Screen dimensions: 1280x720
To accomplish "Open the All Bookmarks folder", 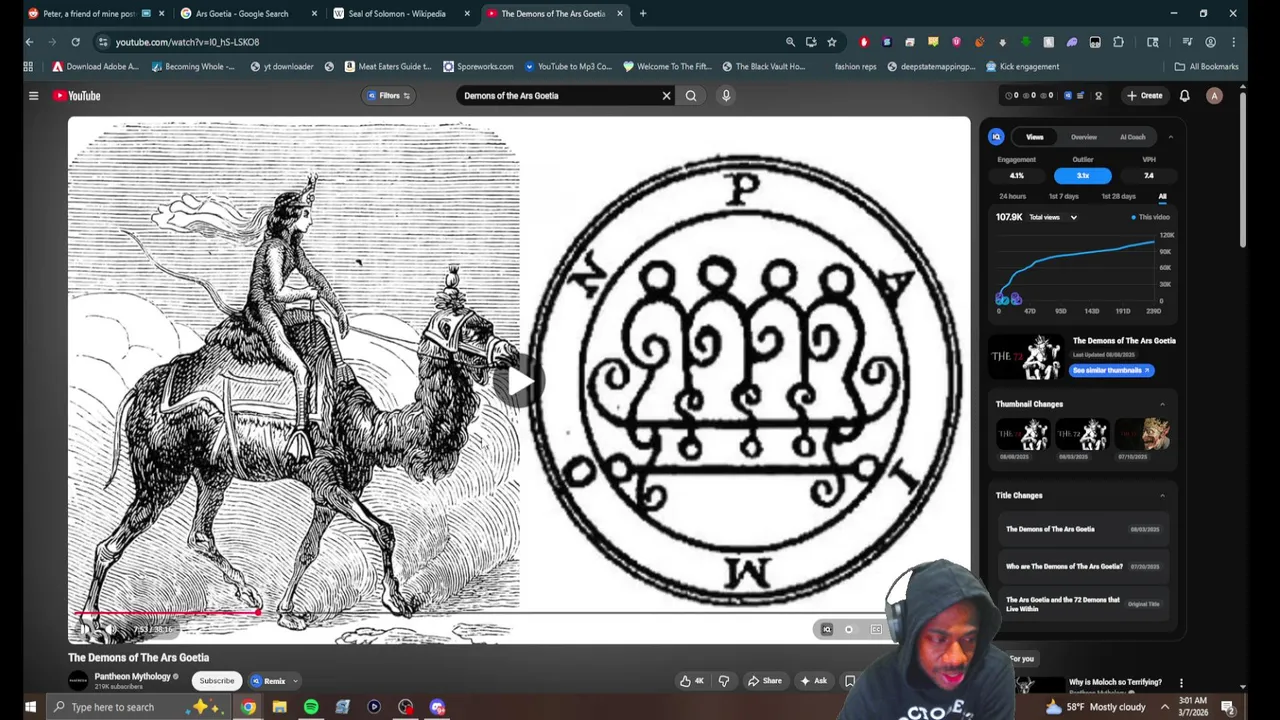I will pyautogui.click(x=1206, y=67).
